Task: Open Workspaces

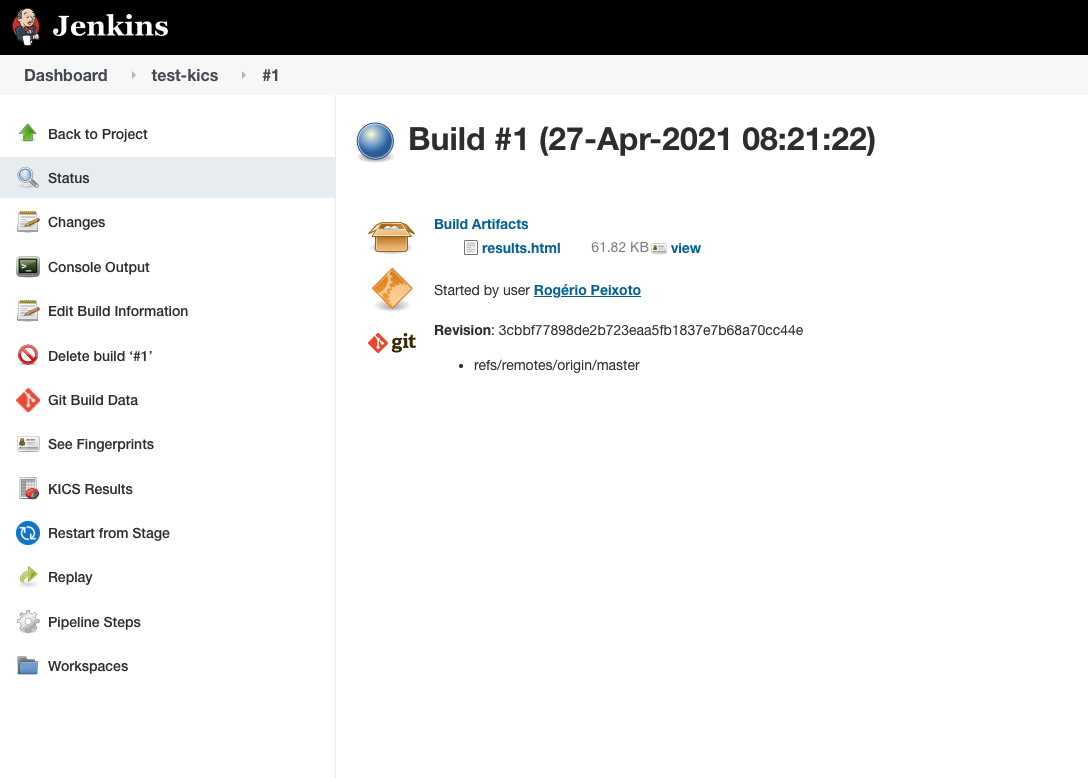Action: coord(88,666)
